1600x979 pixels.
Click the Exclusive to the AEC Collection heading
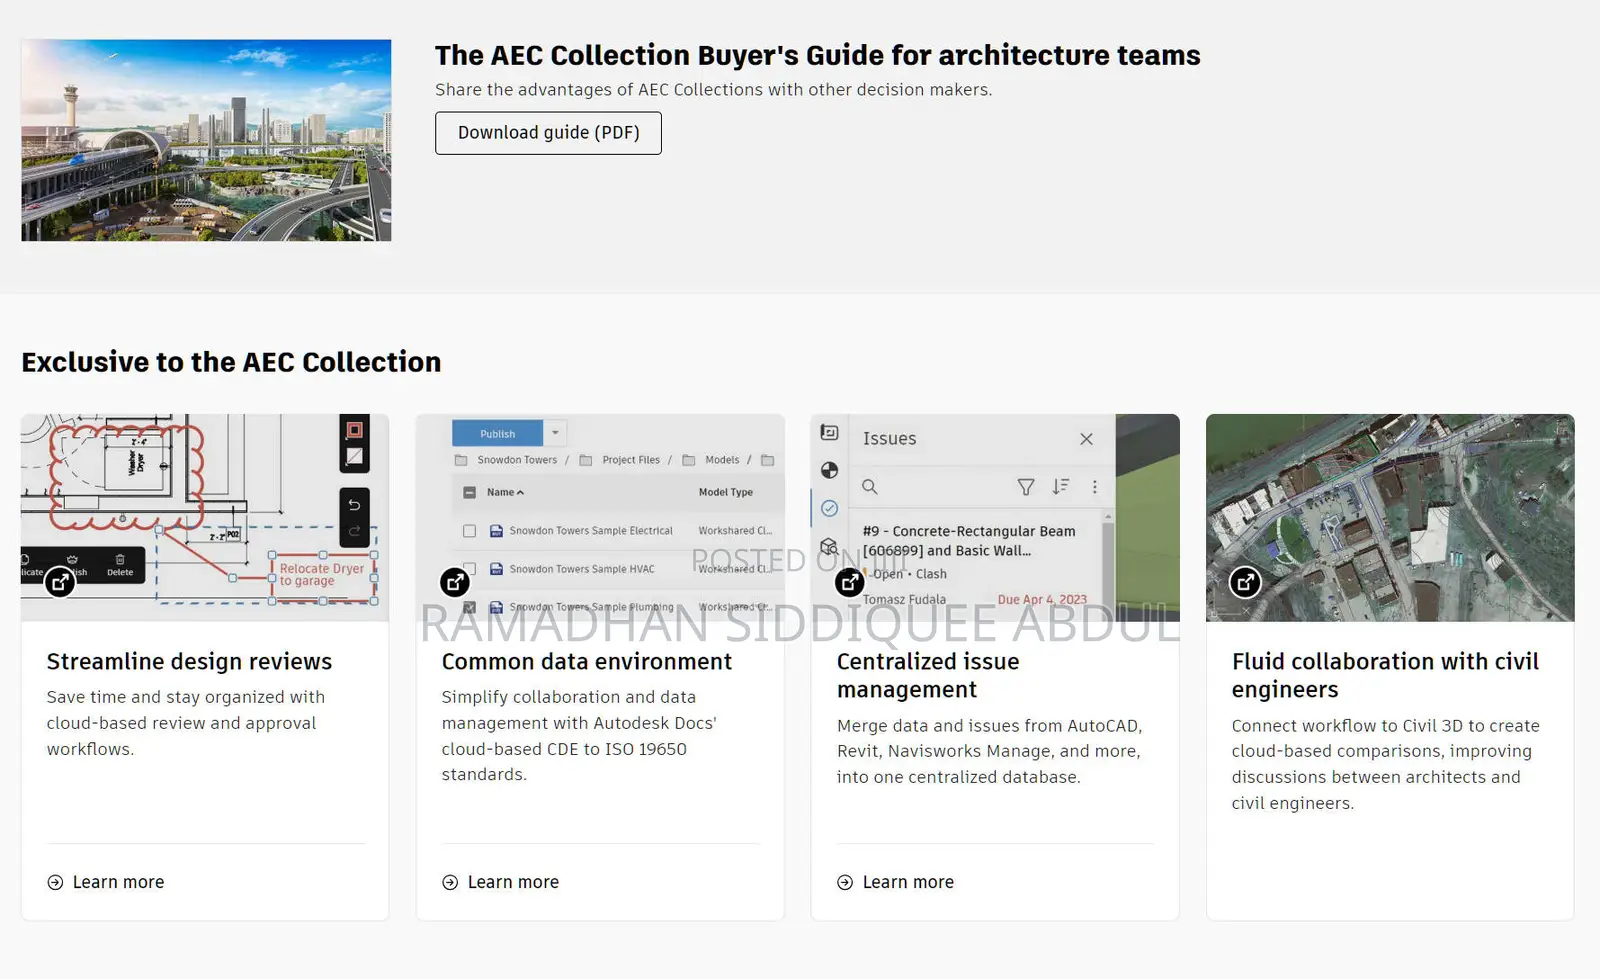pyautogui.click(x=231, y=362)
